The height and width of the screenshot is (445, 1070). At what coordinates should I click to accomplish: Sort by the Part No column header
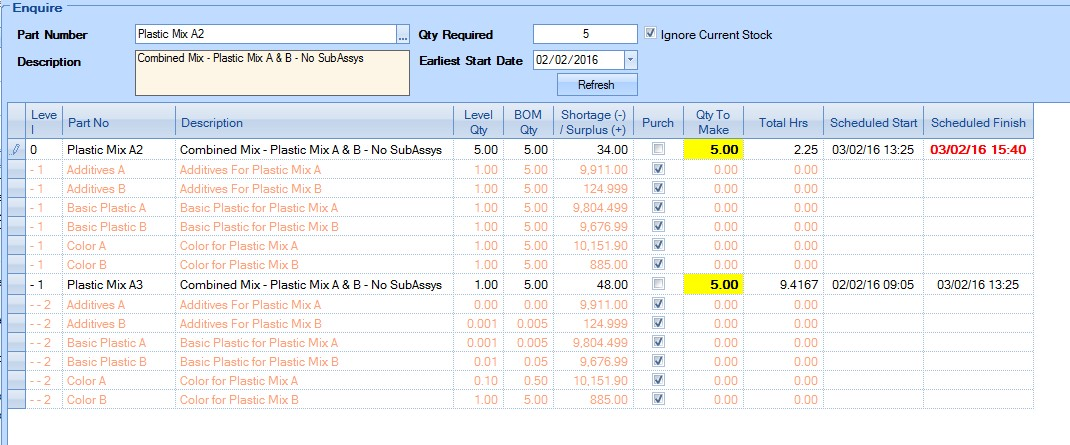click(118, 123)
